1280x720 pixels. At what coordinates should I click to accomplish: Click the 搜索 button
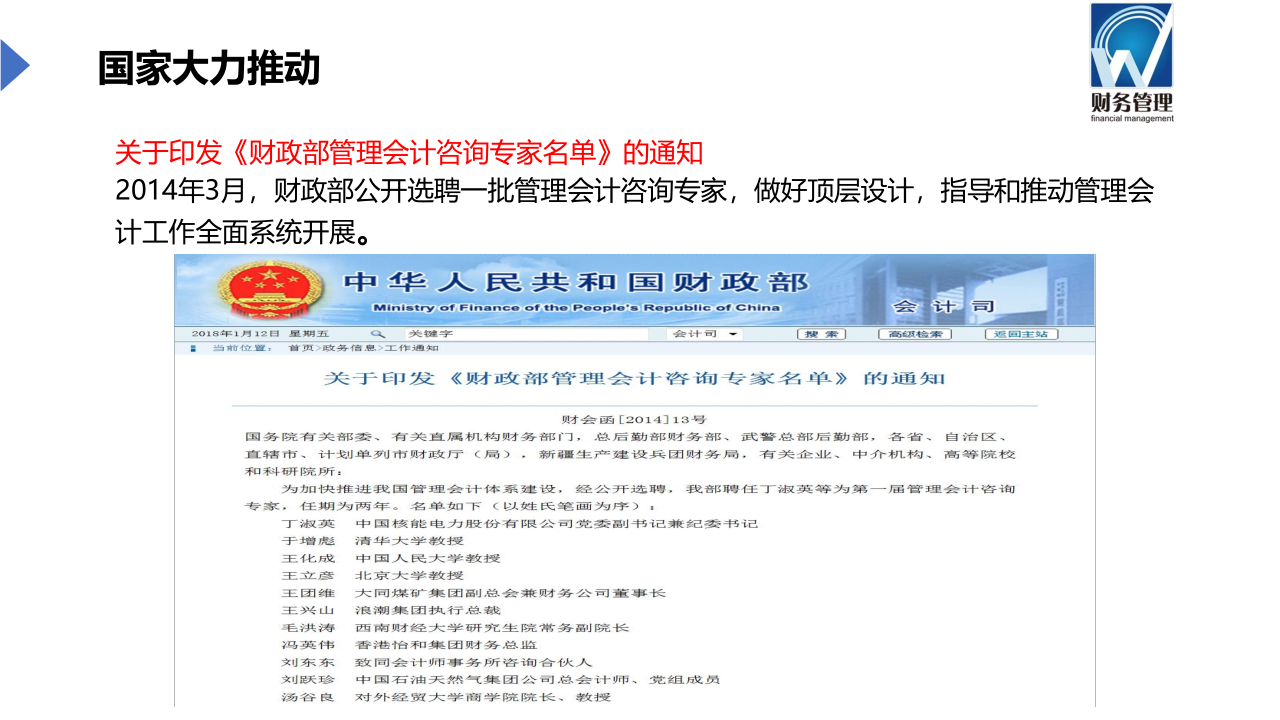pyautogui.click(x=821, y=334)
